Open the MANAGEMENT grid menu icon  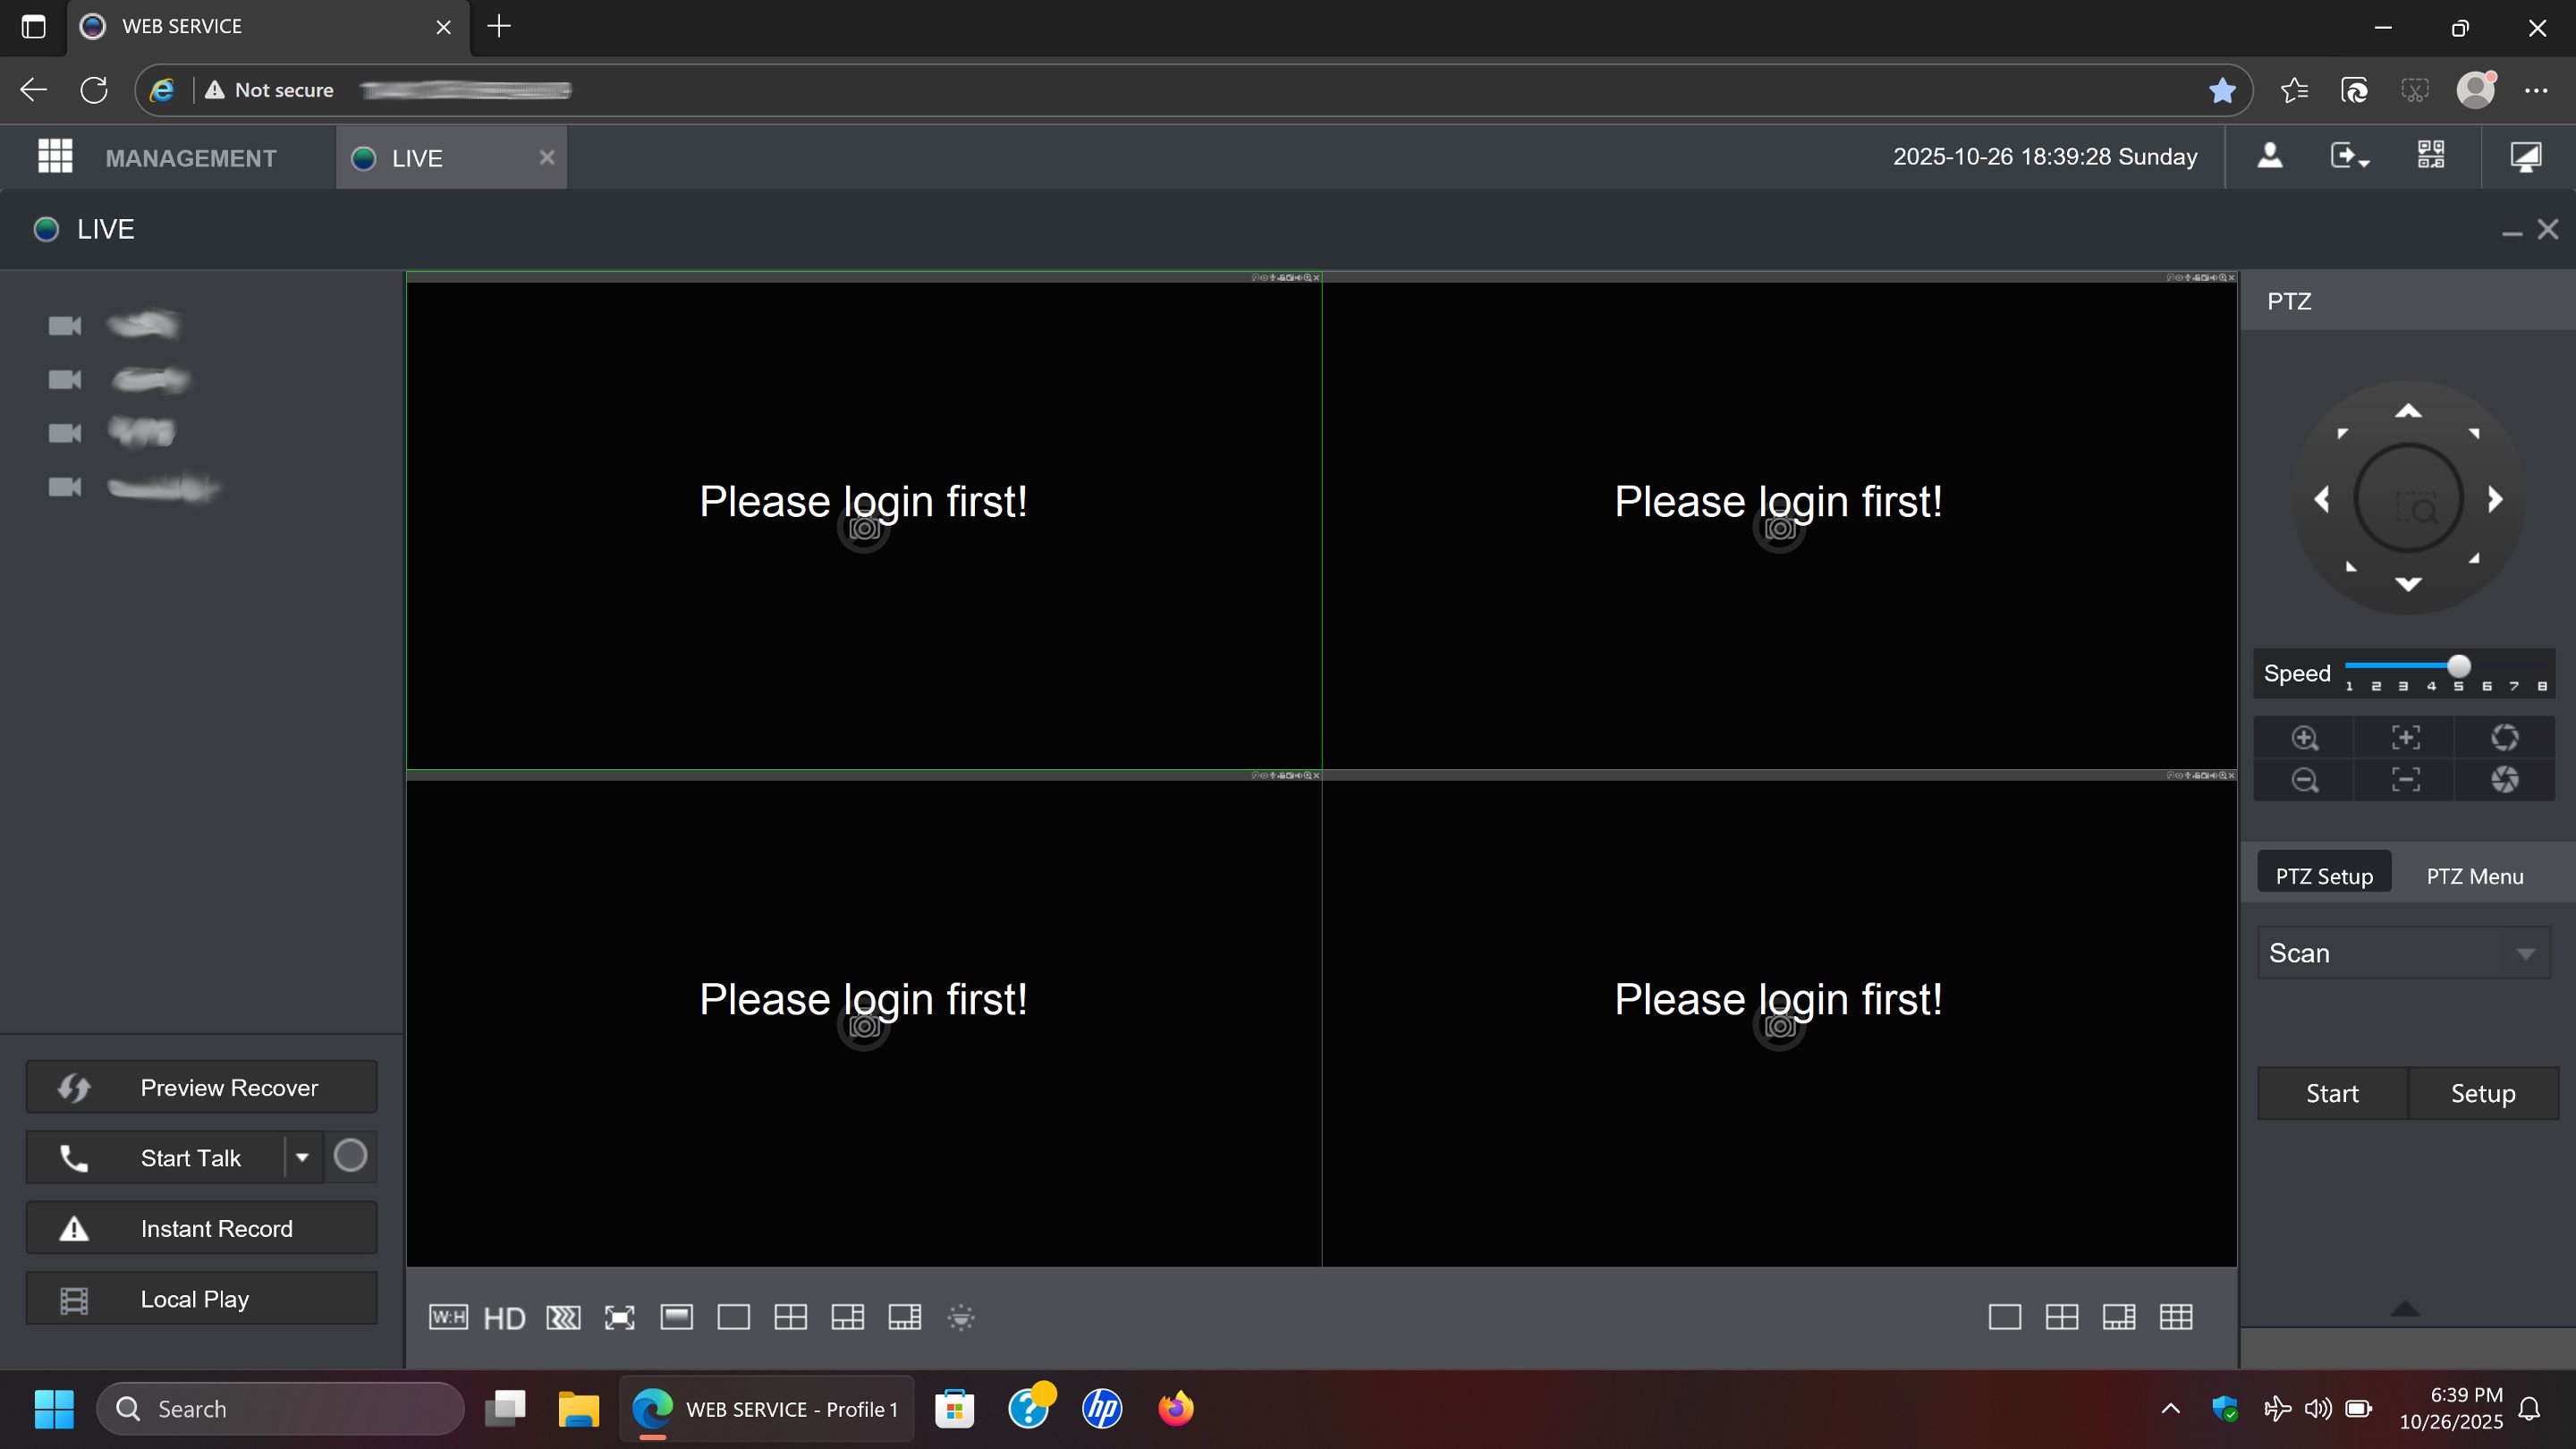coord(55,156)
